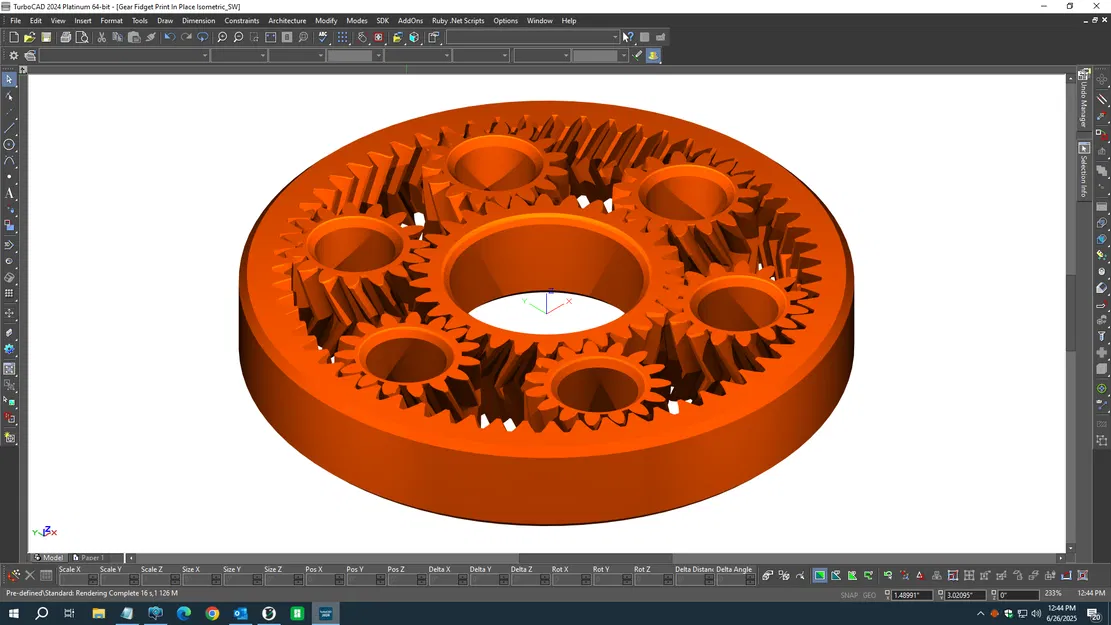
Task: Open the Windows Start menu
Action: click(x=13, y=613)
